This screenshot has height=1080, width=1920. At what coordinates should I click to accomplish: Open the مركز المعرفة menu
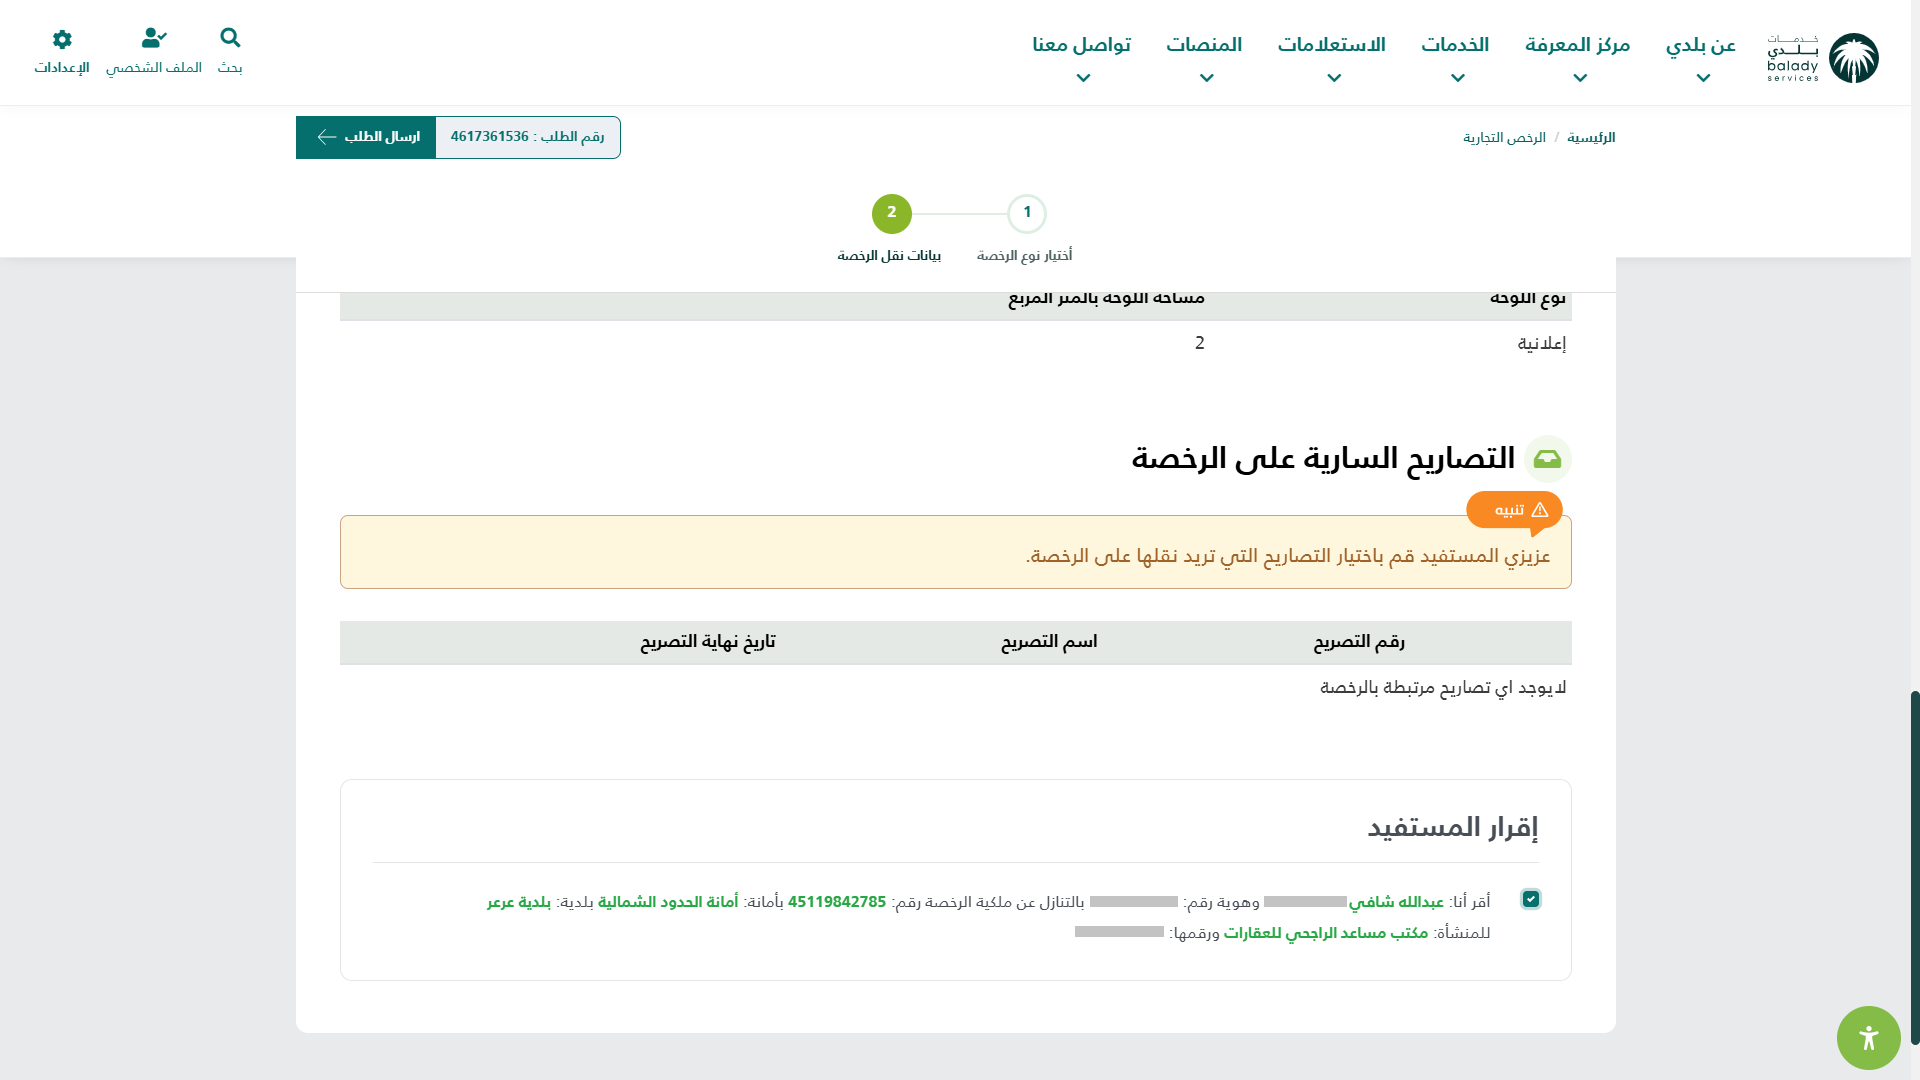click(x=1577, y=46)
